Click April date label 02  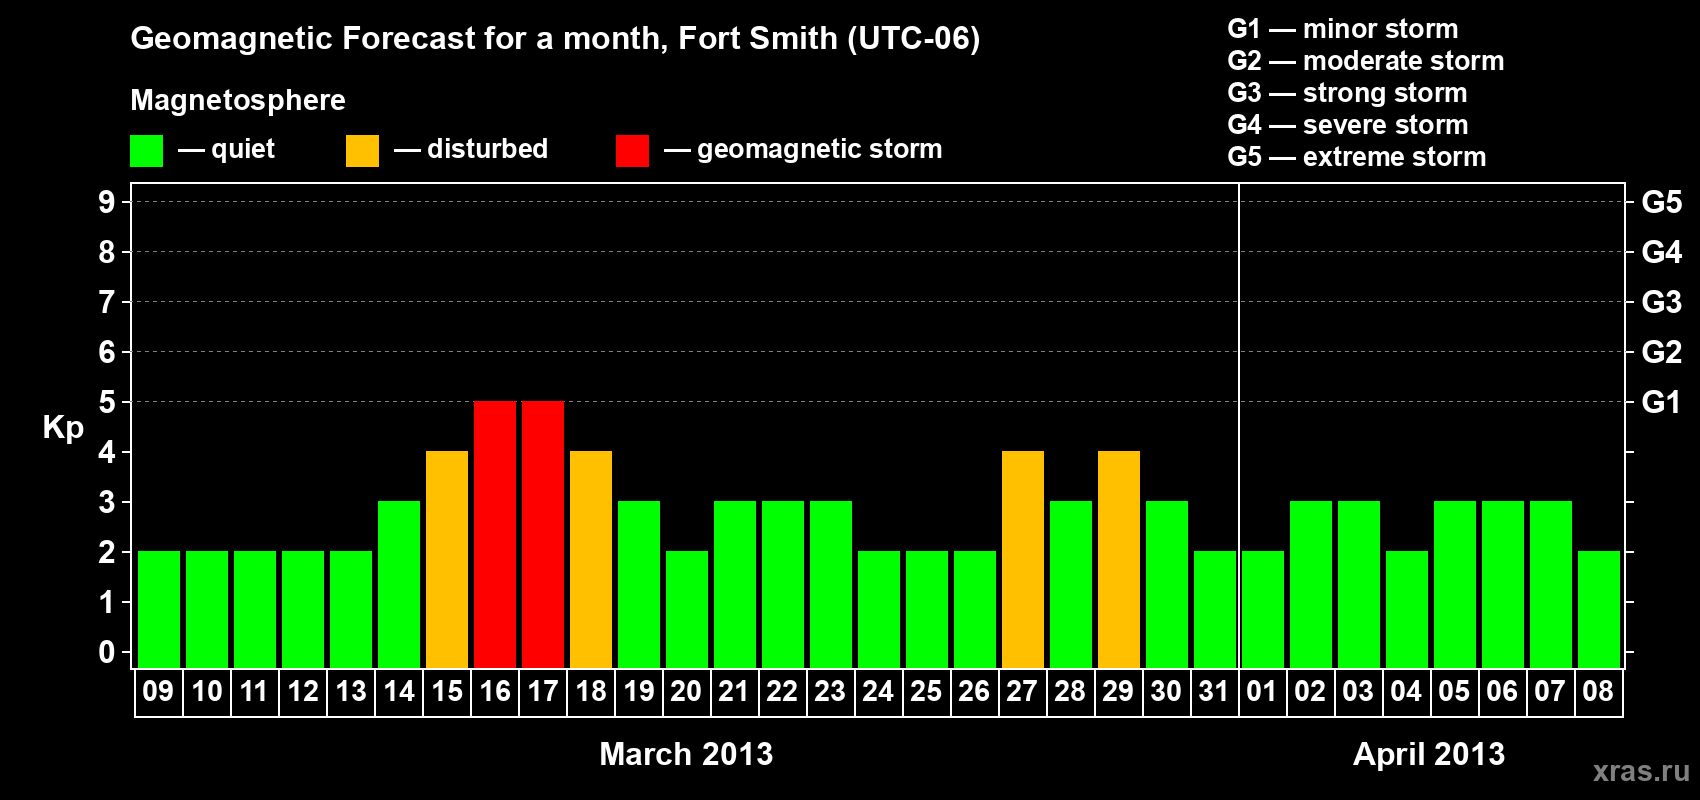[x=1310, y=692]
